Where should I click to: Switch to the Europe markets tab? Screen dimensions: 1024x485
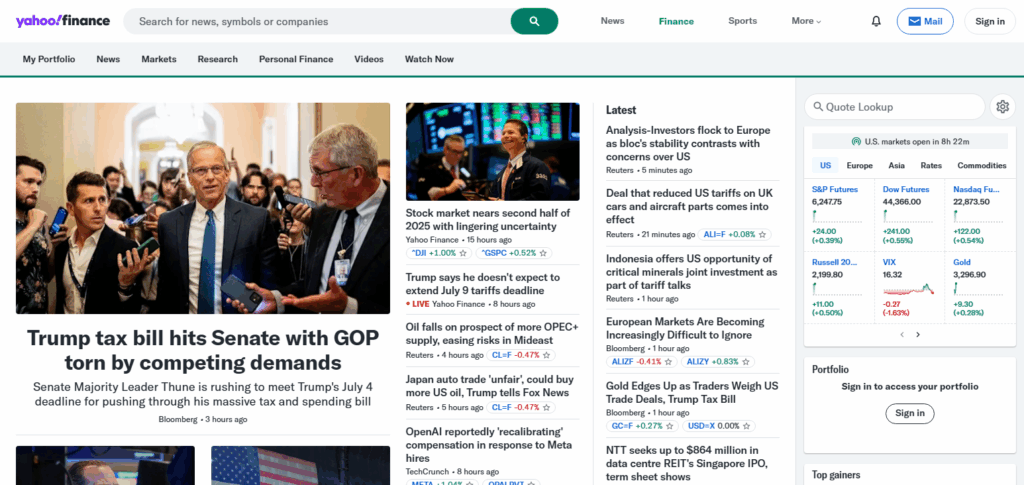coord(859,165)
